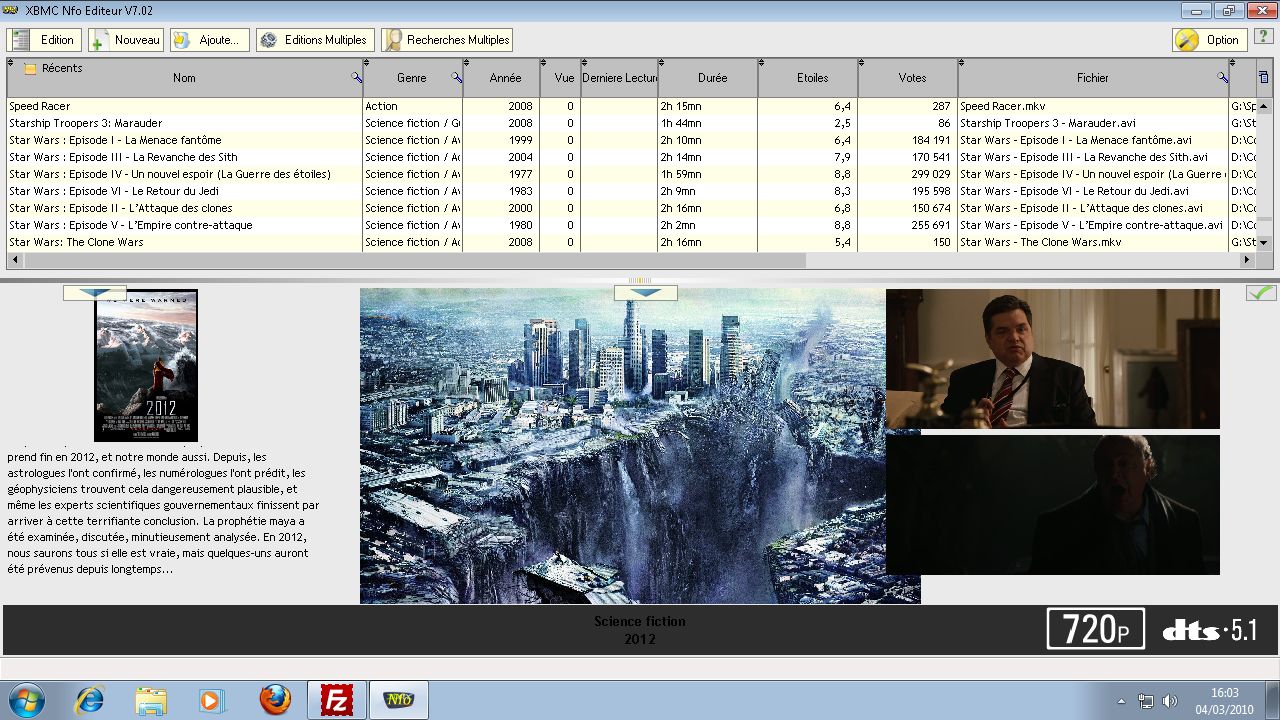Click the dts 5.1 audio badge
The width and height of the screenshot is (1280, 720).
tap(1209, 630)
